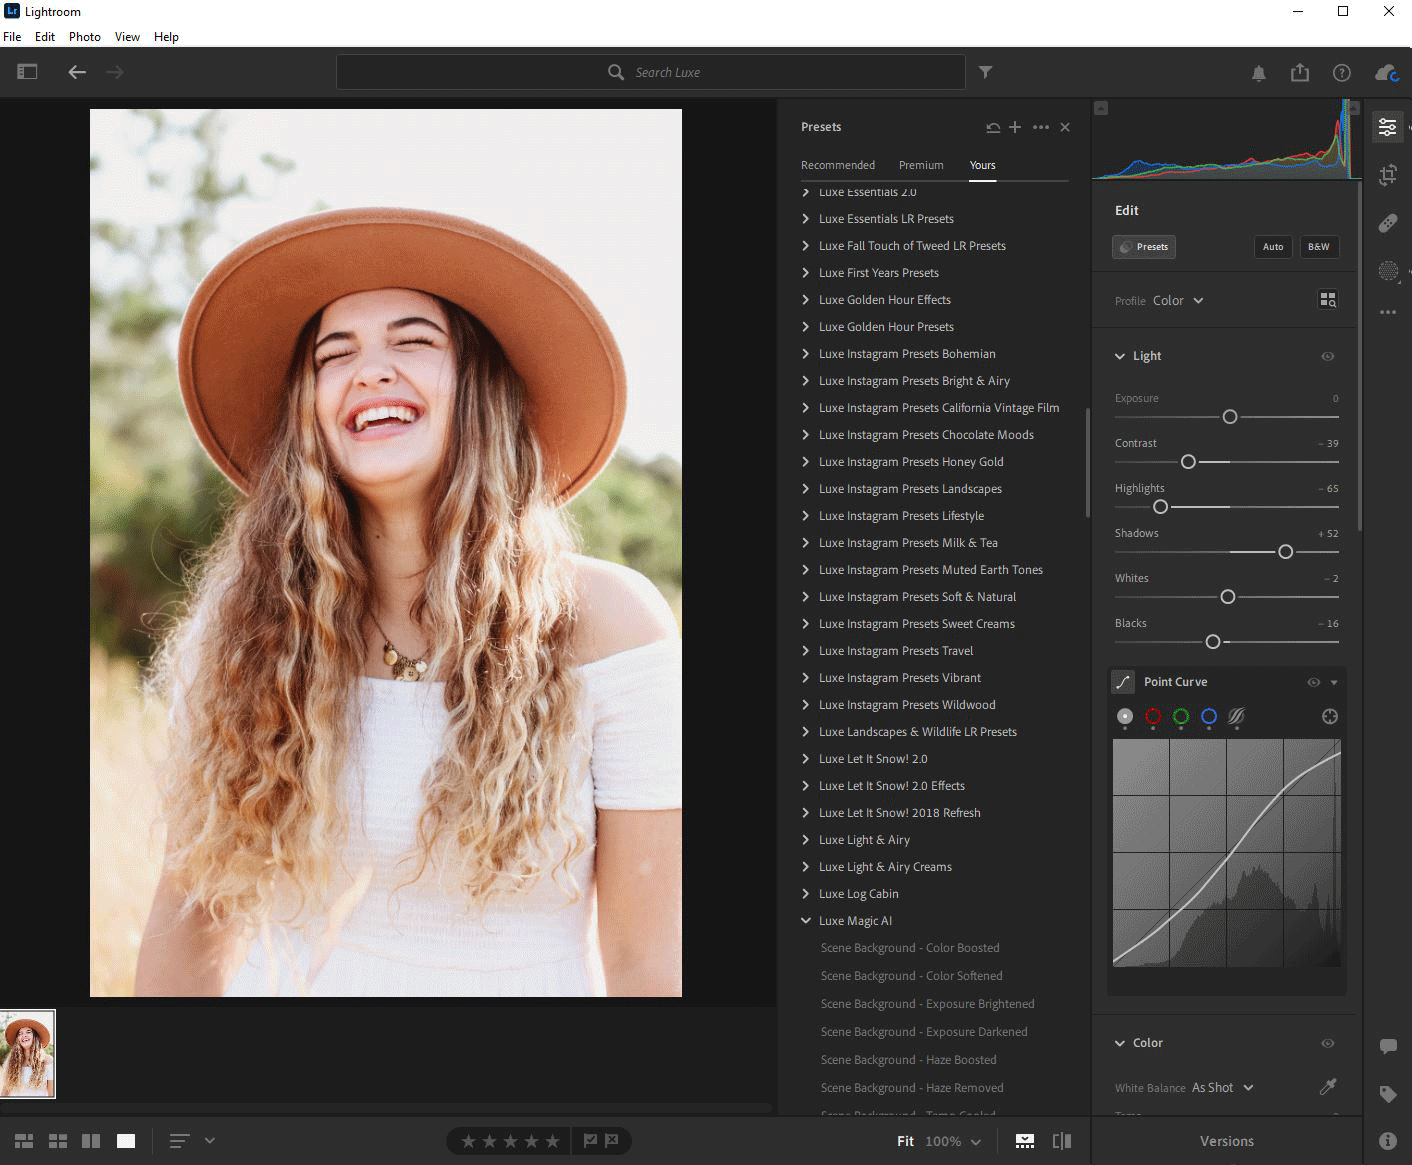Click the Share icon
This screenshot has height=1165, width=1412.
(x=1300, y=72)
